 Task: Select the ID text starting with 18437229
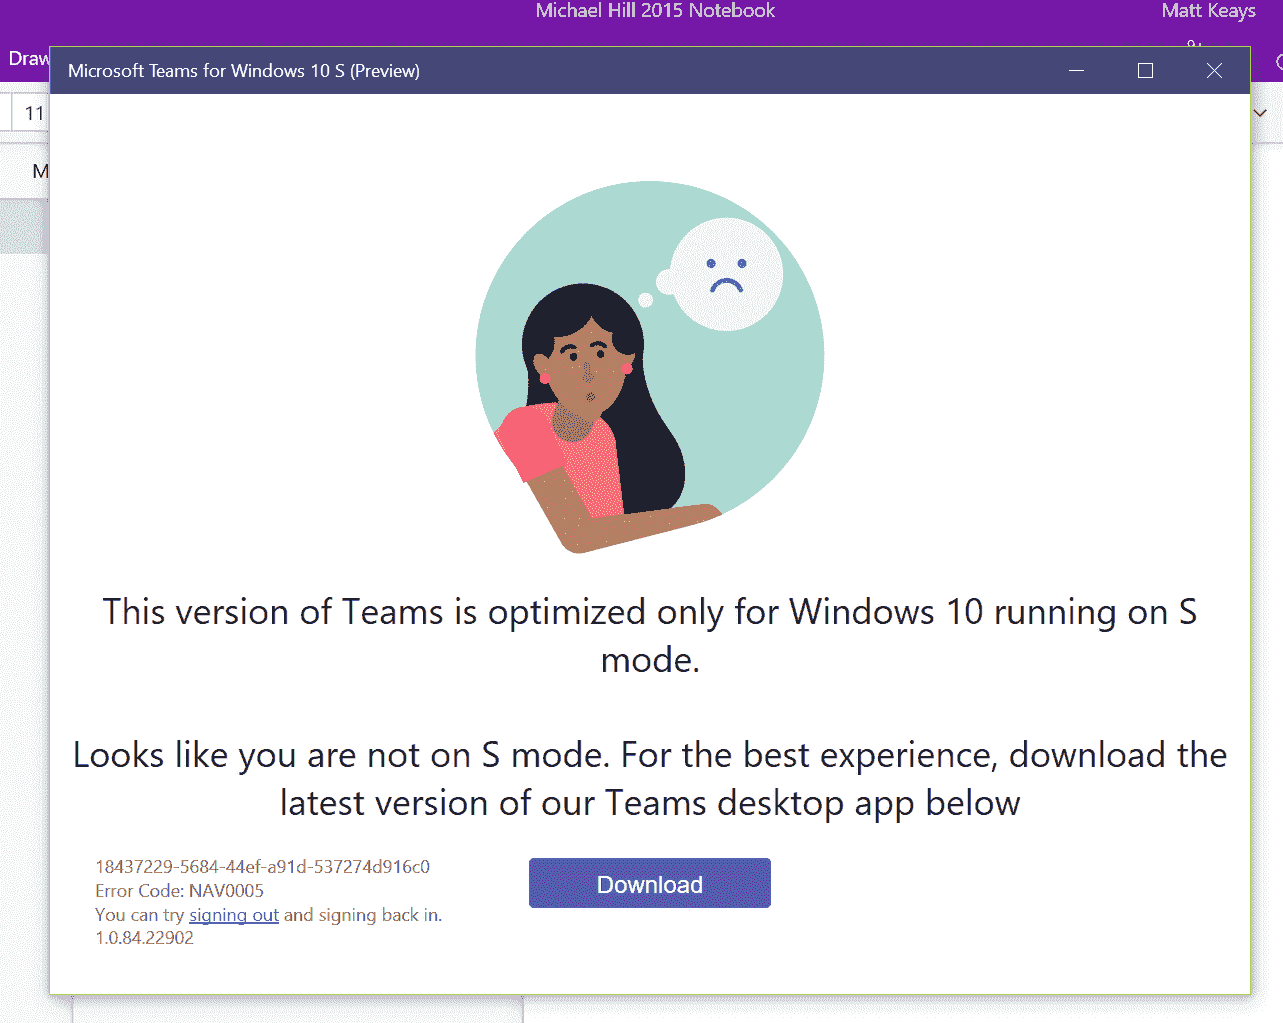pos(263,867)
